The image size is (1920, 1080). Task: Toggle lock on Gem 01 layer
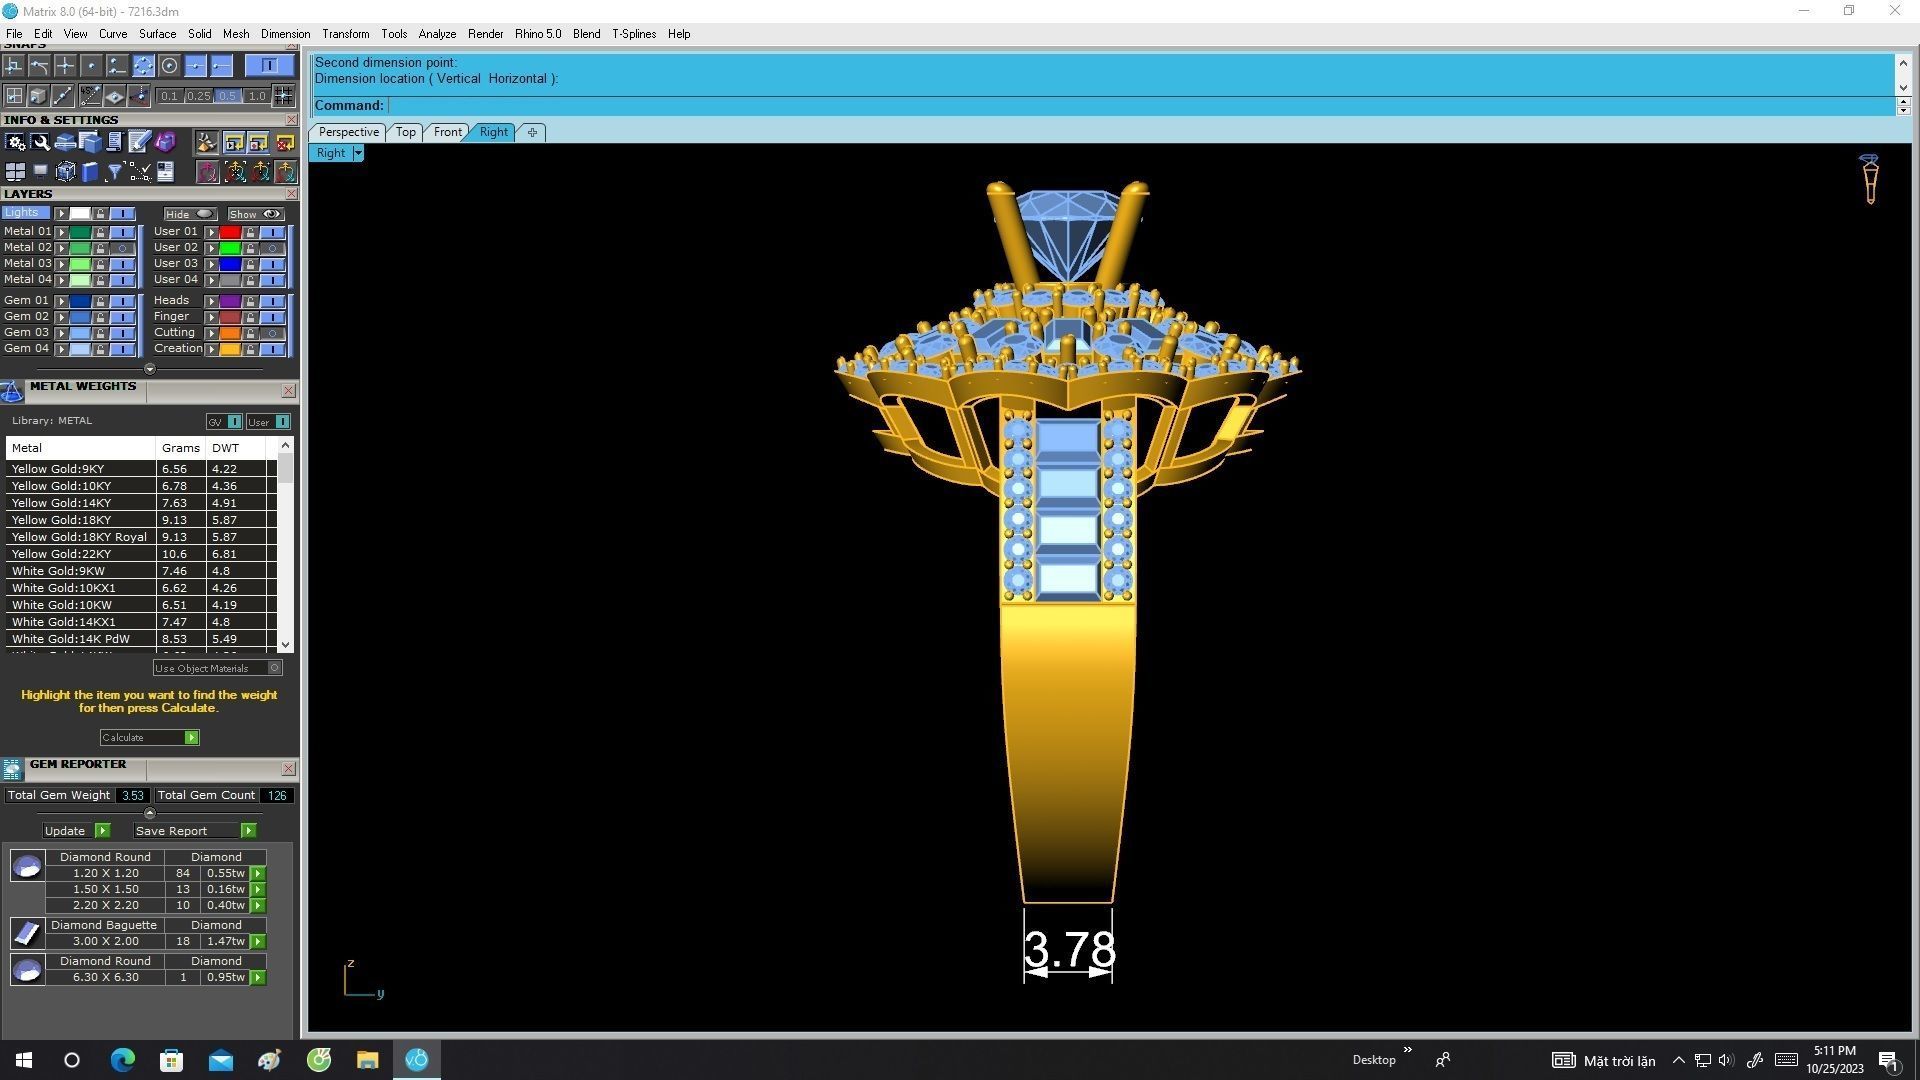point(100,301)
